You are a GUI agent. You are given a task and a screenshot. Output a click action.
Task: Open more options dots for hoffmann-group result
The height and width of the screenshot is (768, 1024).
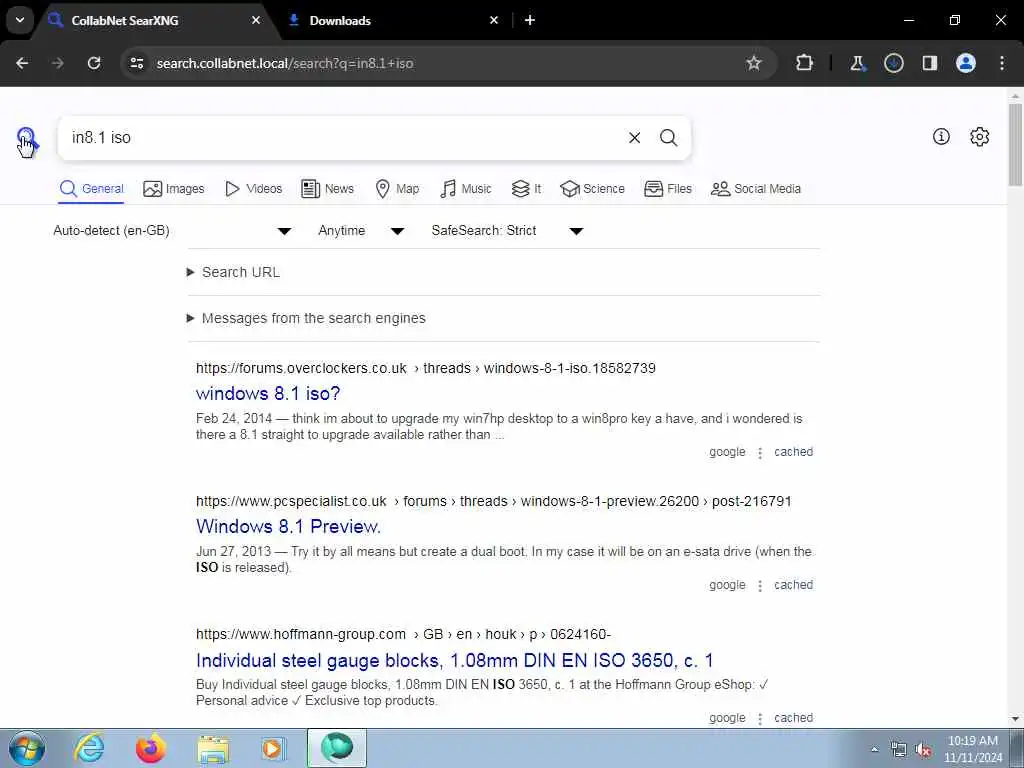[x=760, y=719]
